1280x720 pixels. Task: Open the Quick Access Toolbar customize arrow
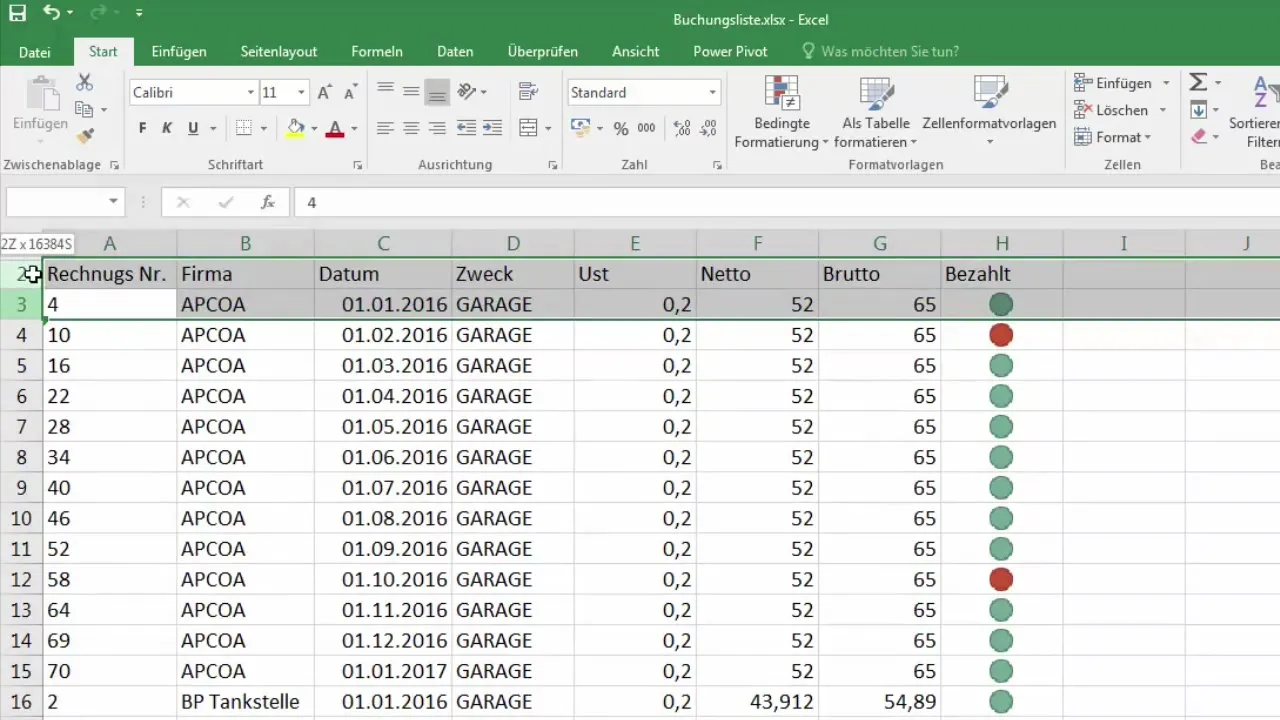(x=138, y=14)
